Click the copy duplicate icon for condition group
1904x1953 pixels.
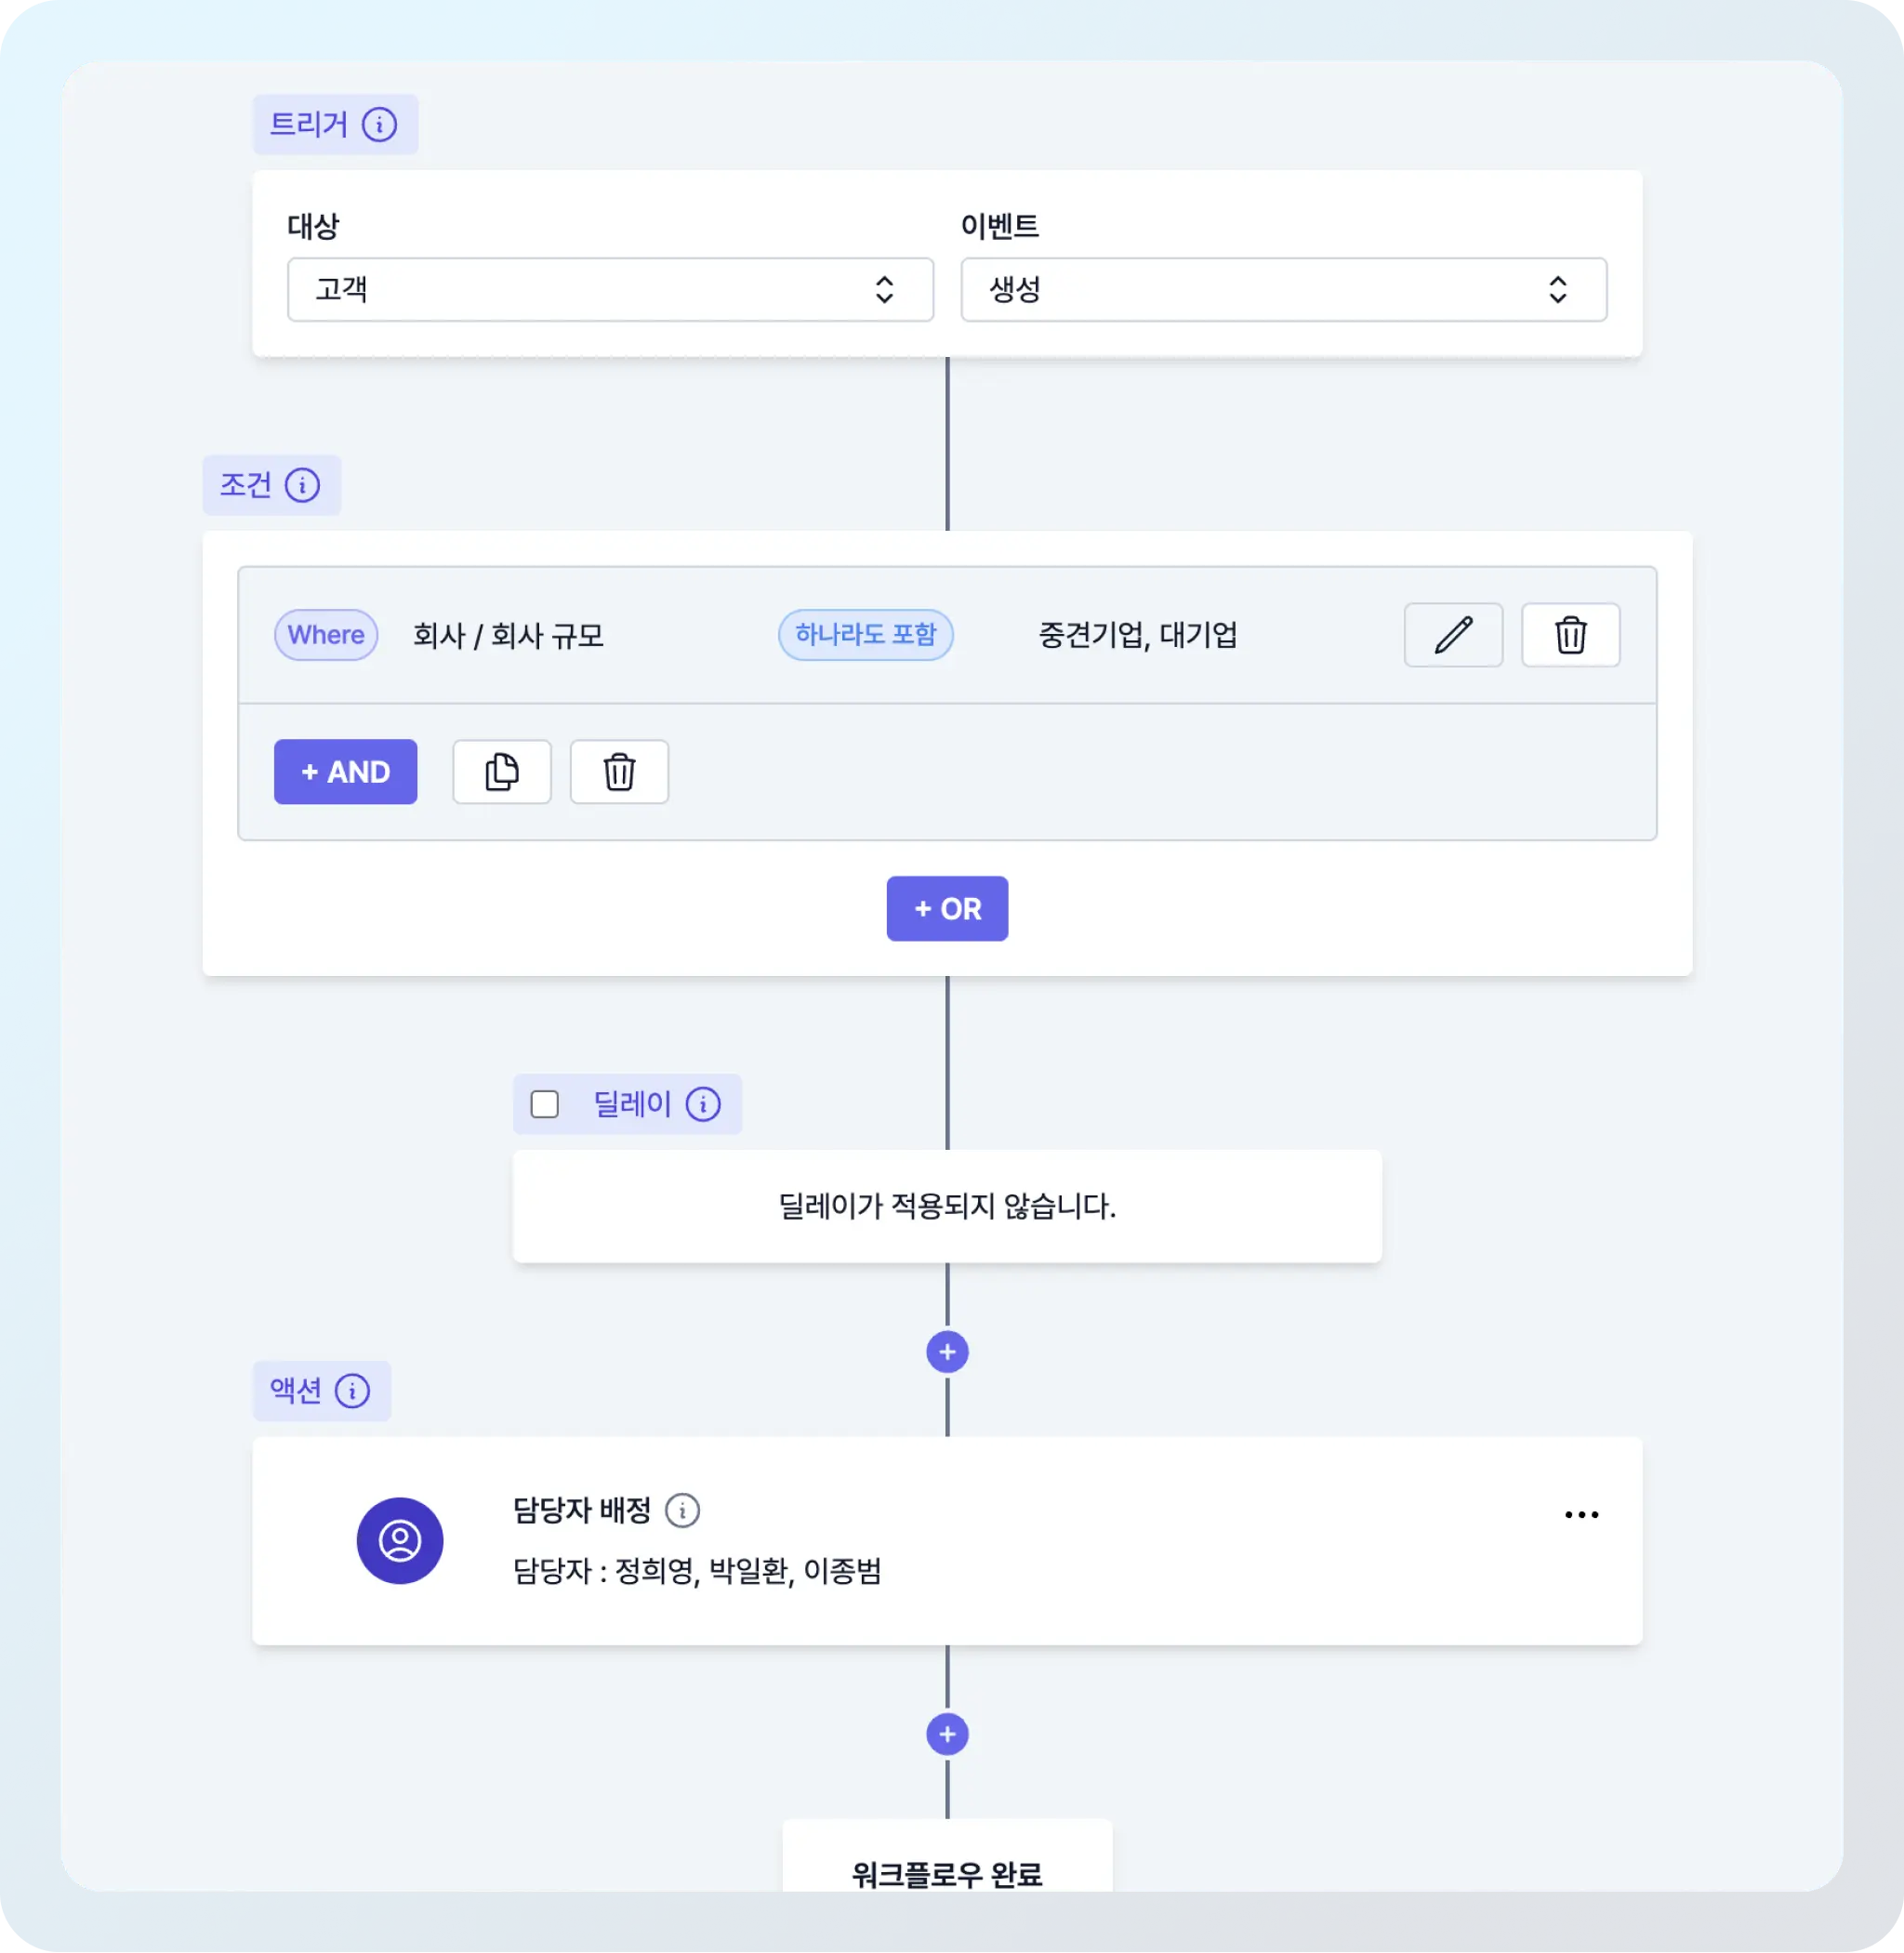coord(500,771)
